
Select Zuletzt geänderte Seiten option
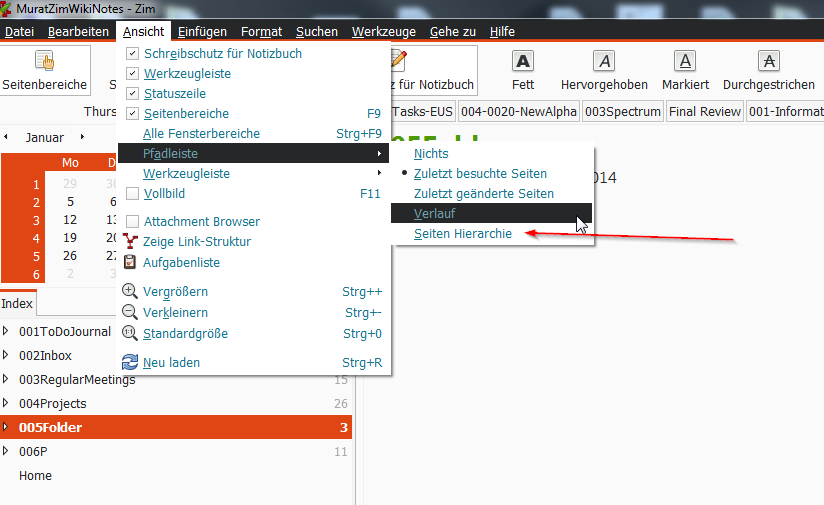point(483,193)
